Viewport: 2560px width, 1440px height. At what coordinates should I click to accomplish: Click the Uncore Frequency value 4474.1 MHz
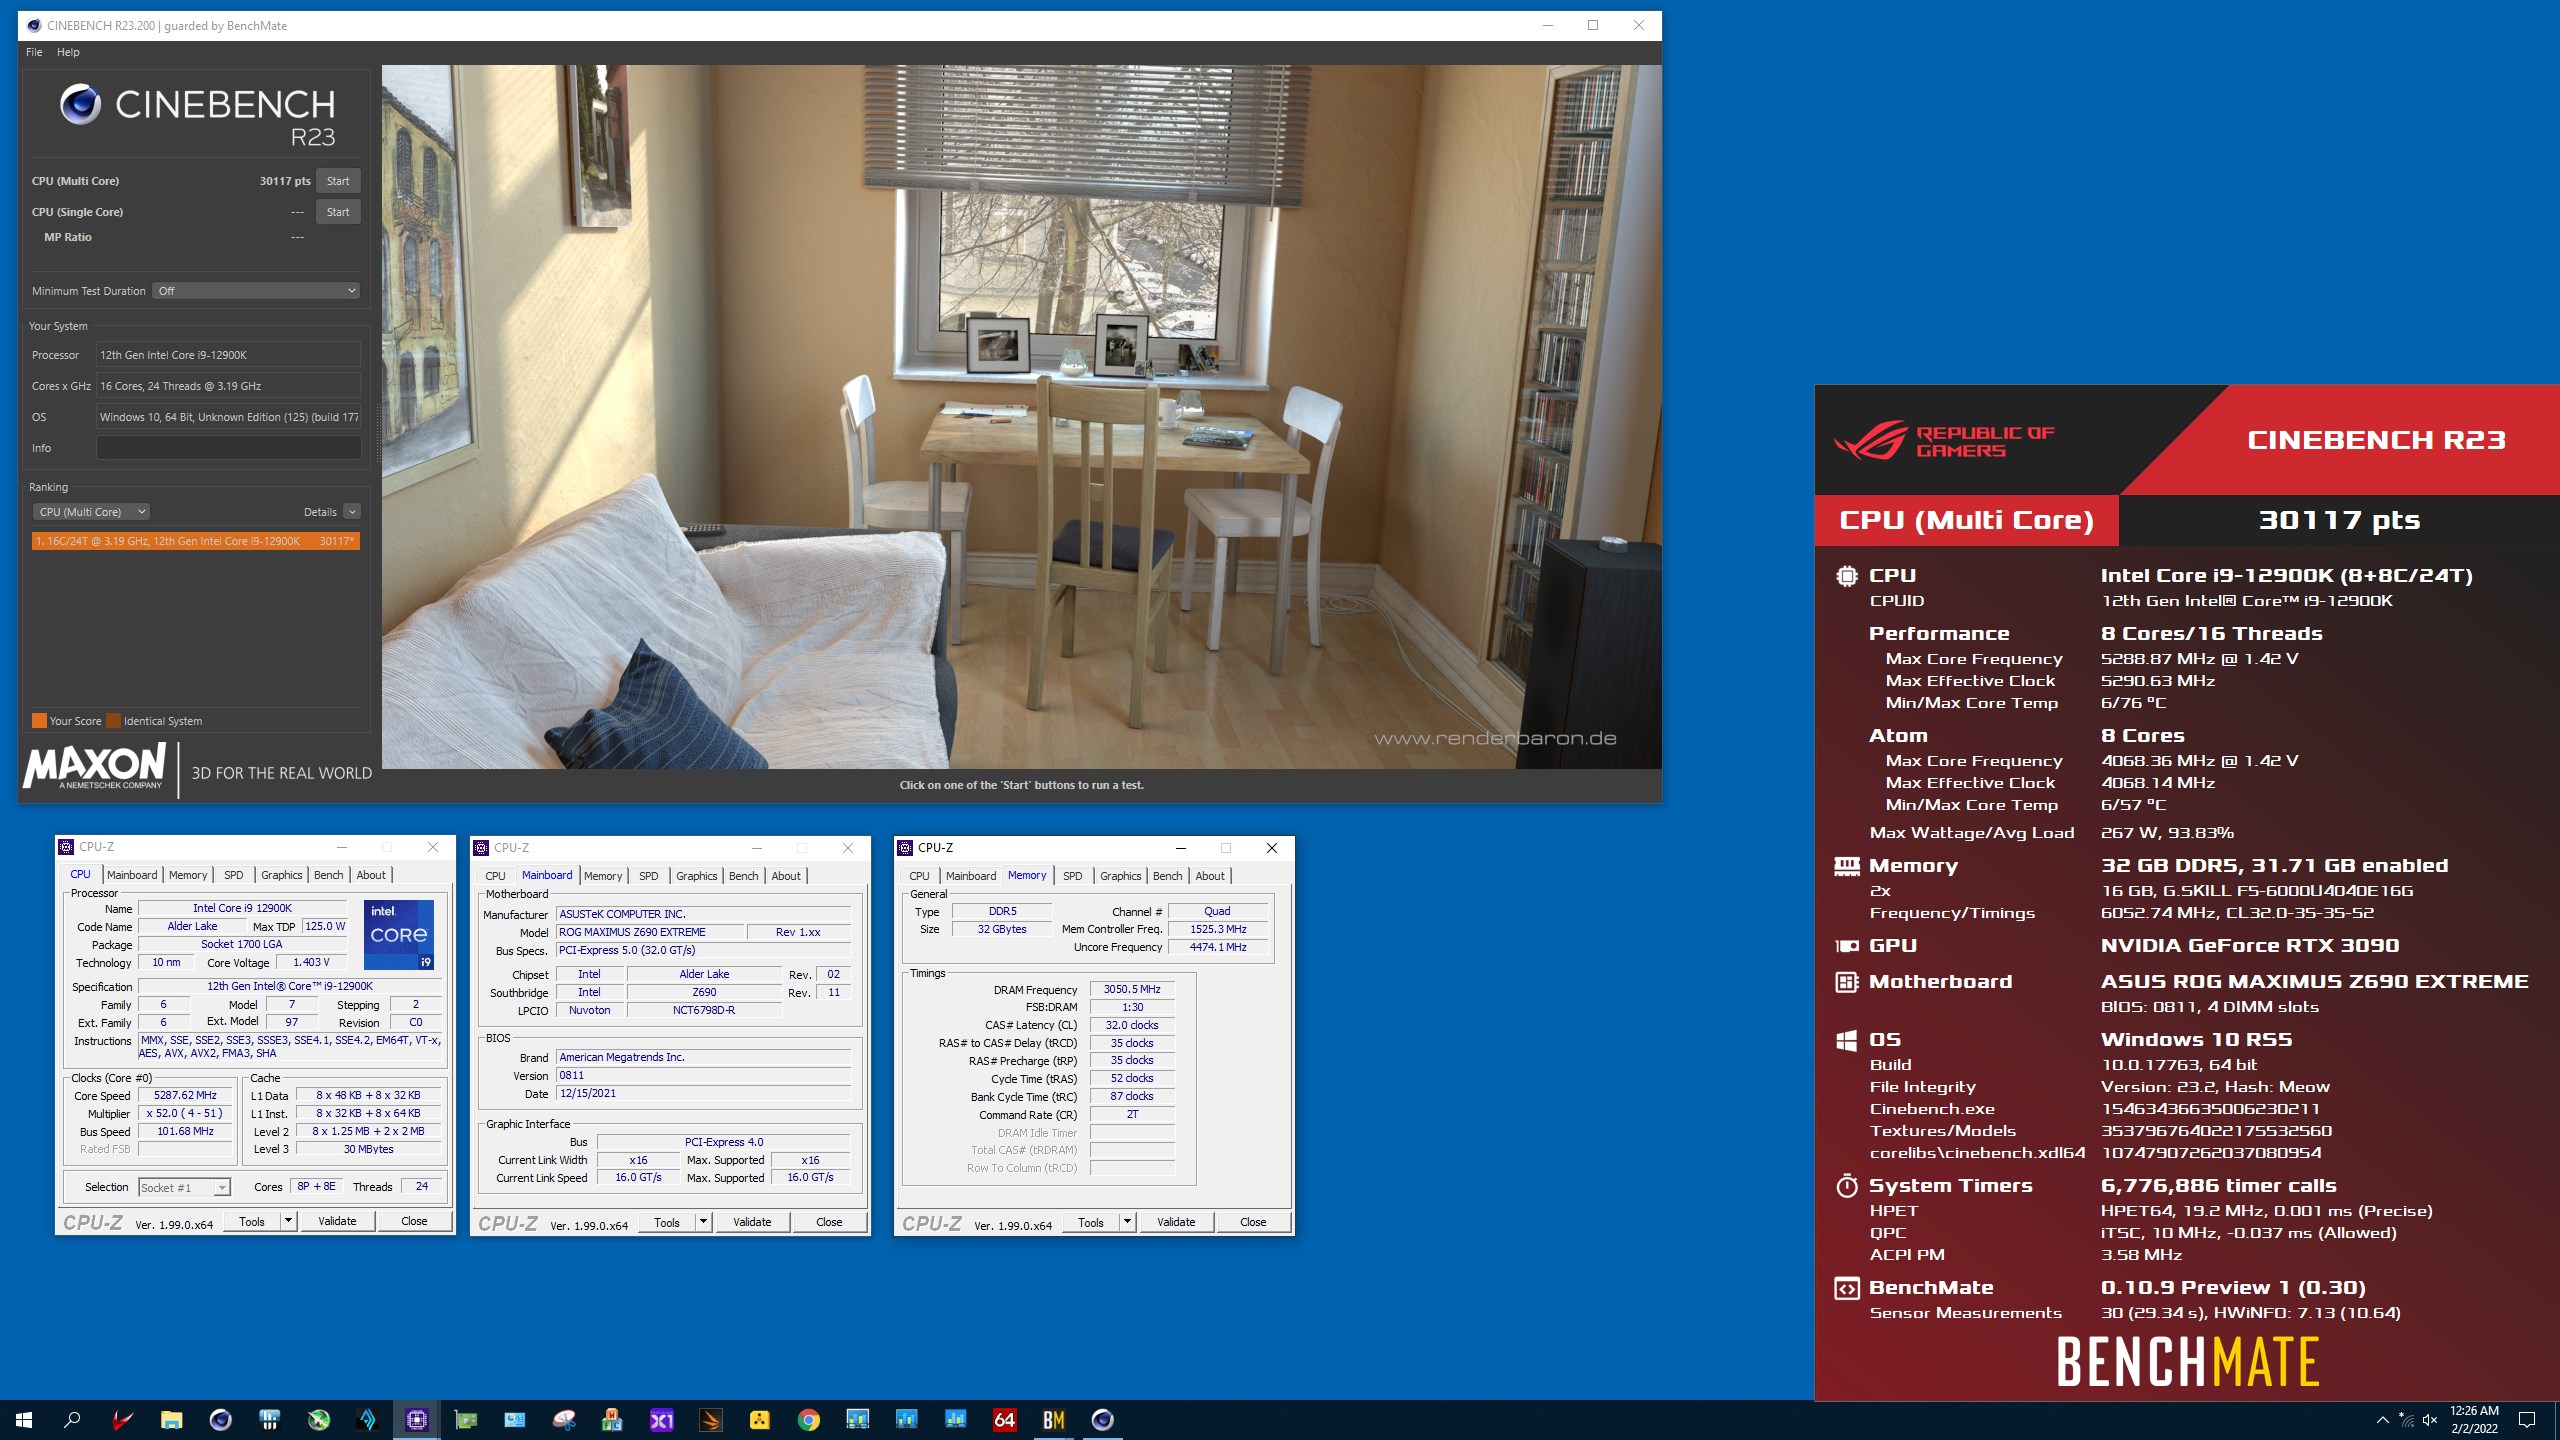1218,947
